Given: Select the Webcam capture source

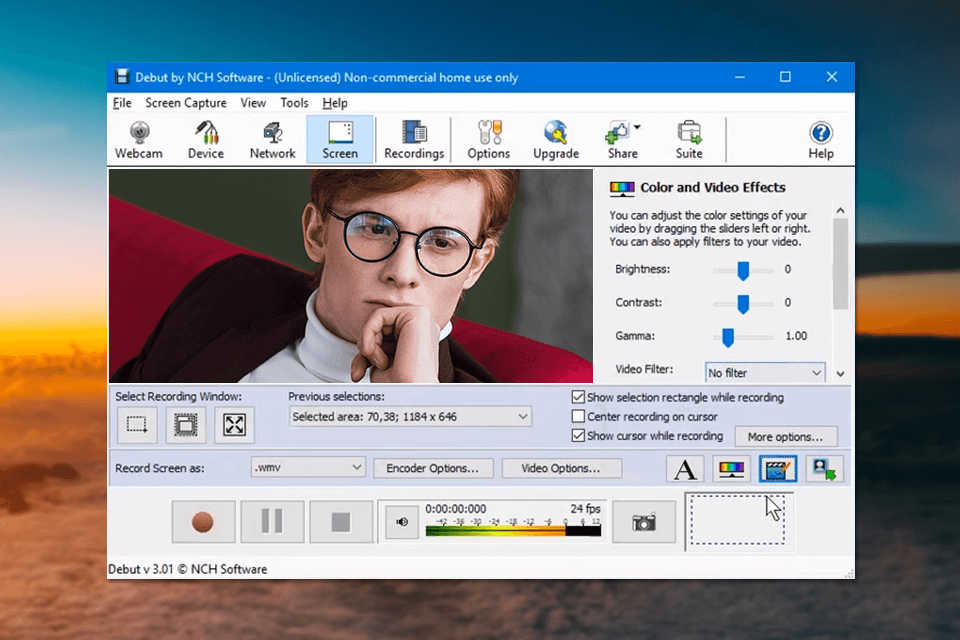Looking at the screenshot, I should pos(139,138).
